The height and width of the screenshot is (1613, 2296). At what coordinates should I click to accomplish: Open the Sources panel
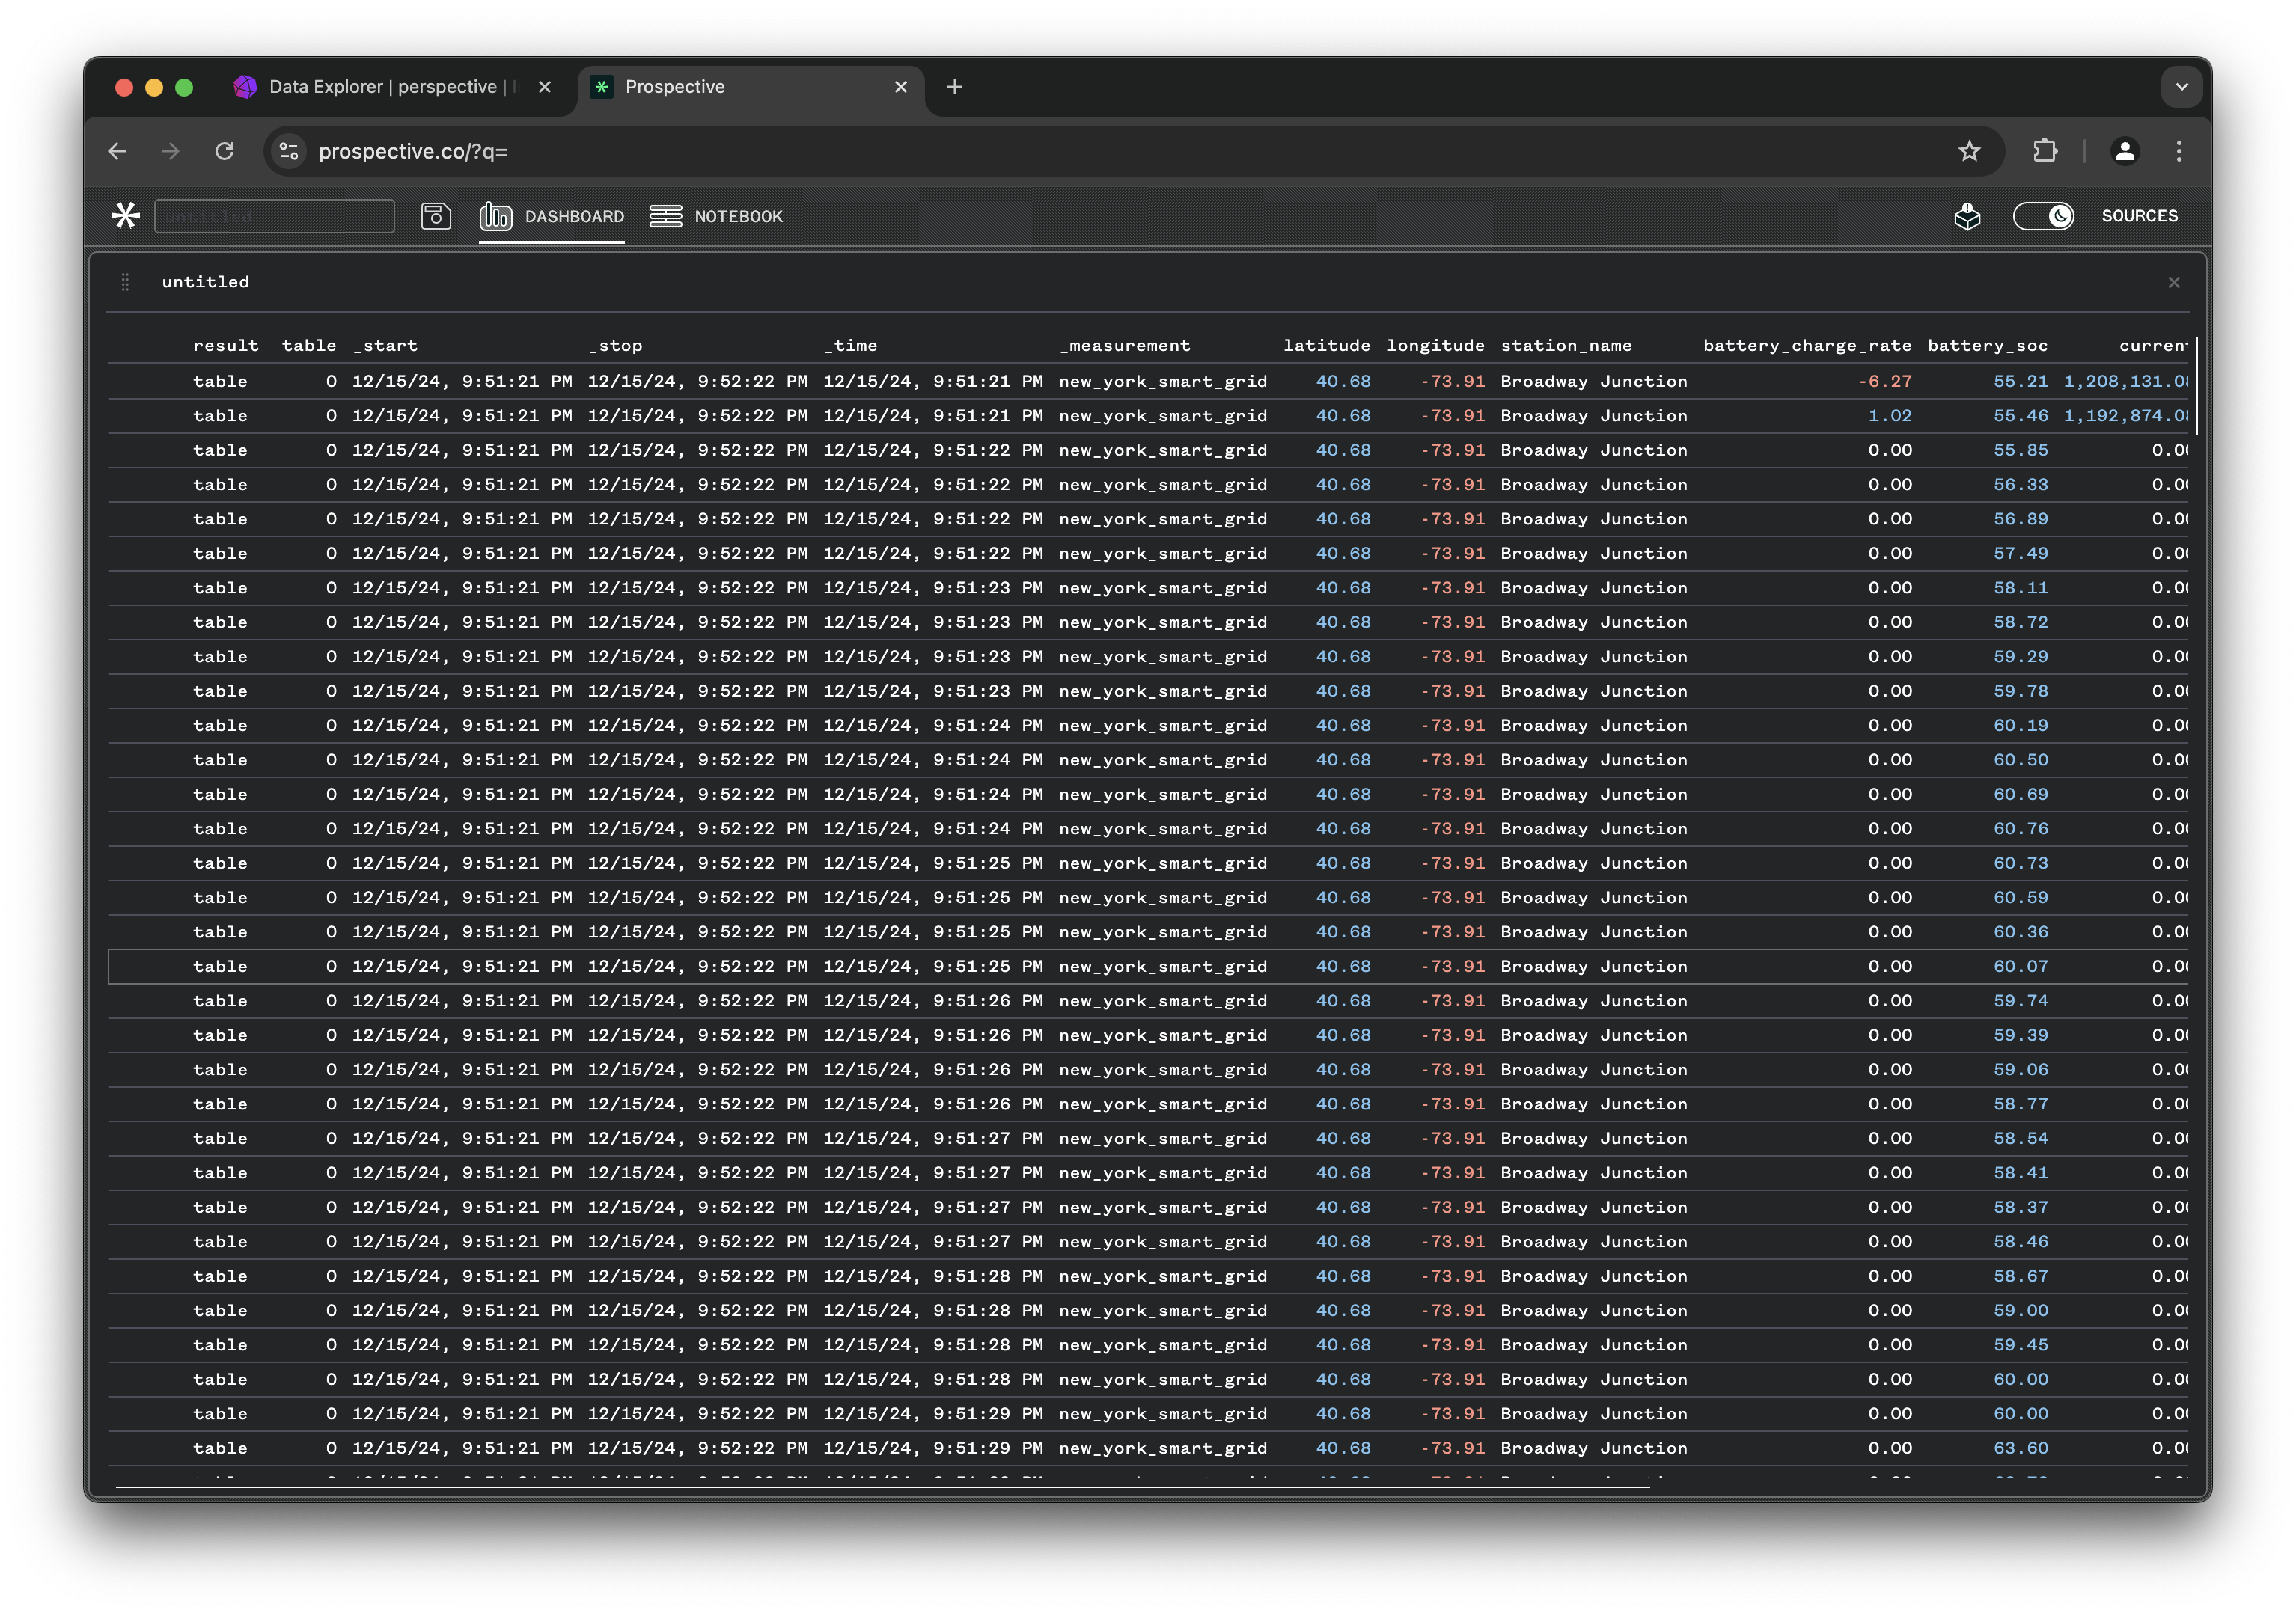click(x=2139, y=216)
